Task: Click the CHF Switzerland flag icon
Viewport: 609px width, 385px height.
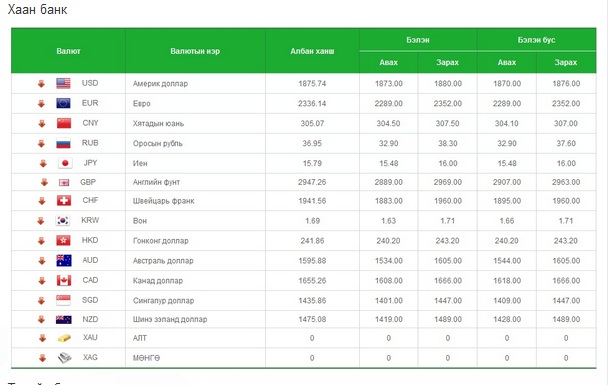Action: tap(64, 200)
